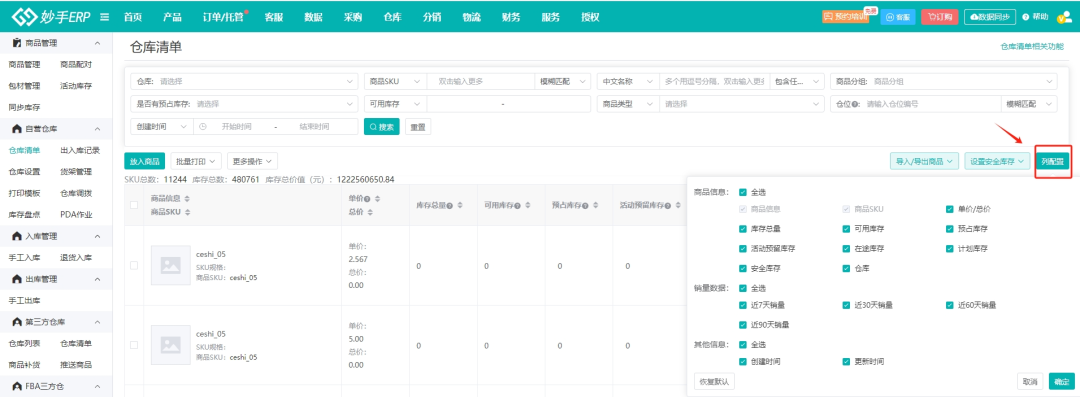The width and height of the screenshot is (1080, 397).
Task: Click the 妙手ERP logo
Action: pyautogui.click(x=52, y=16)
